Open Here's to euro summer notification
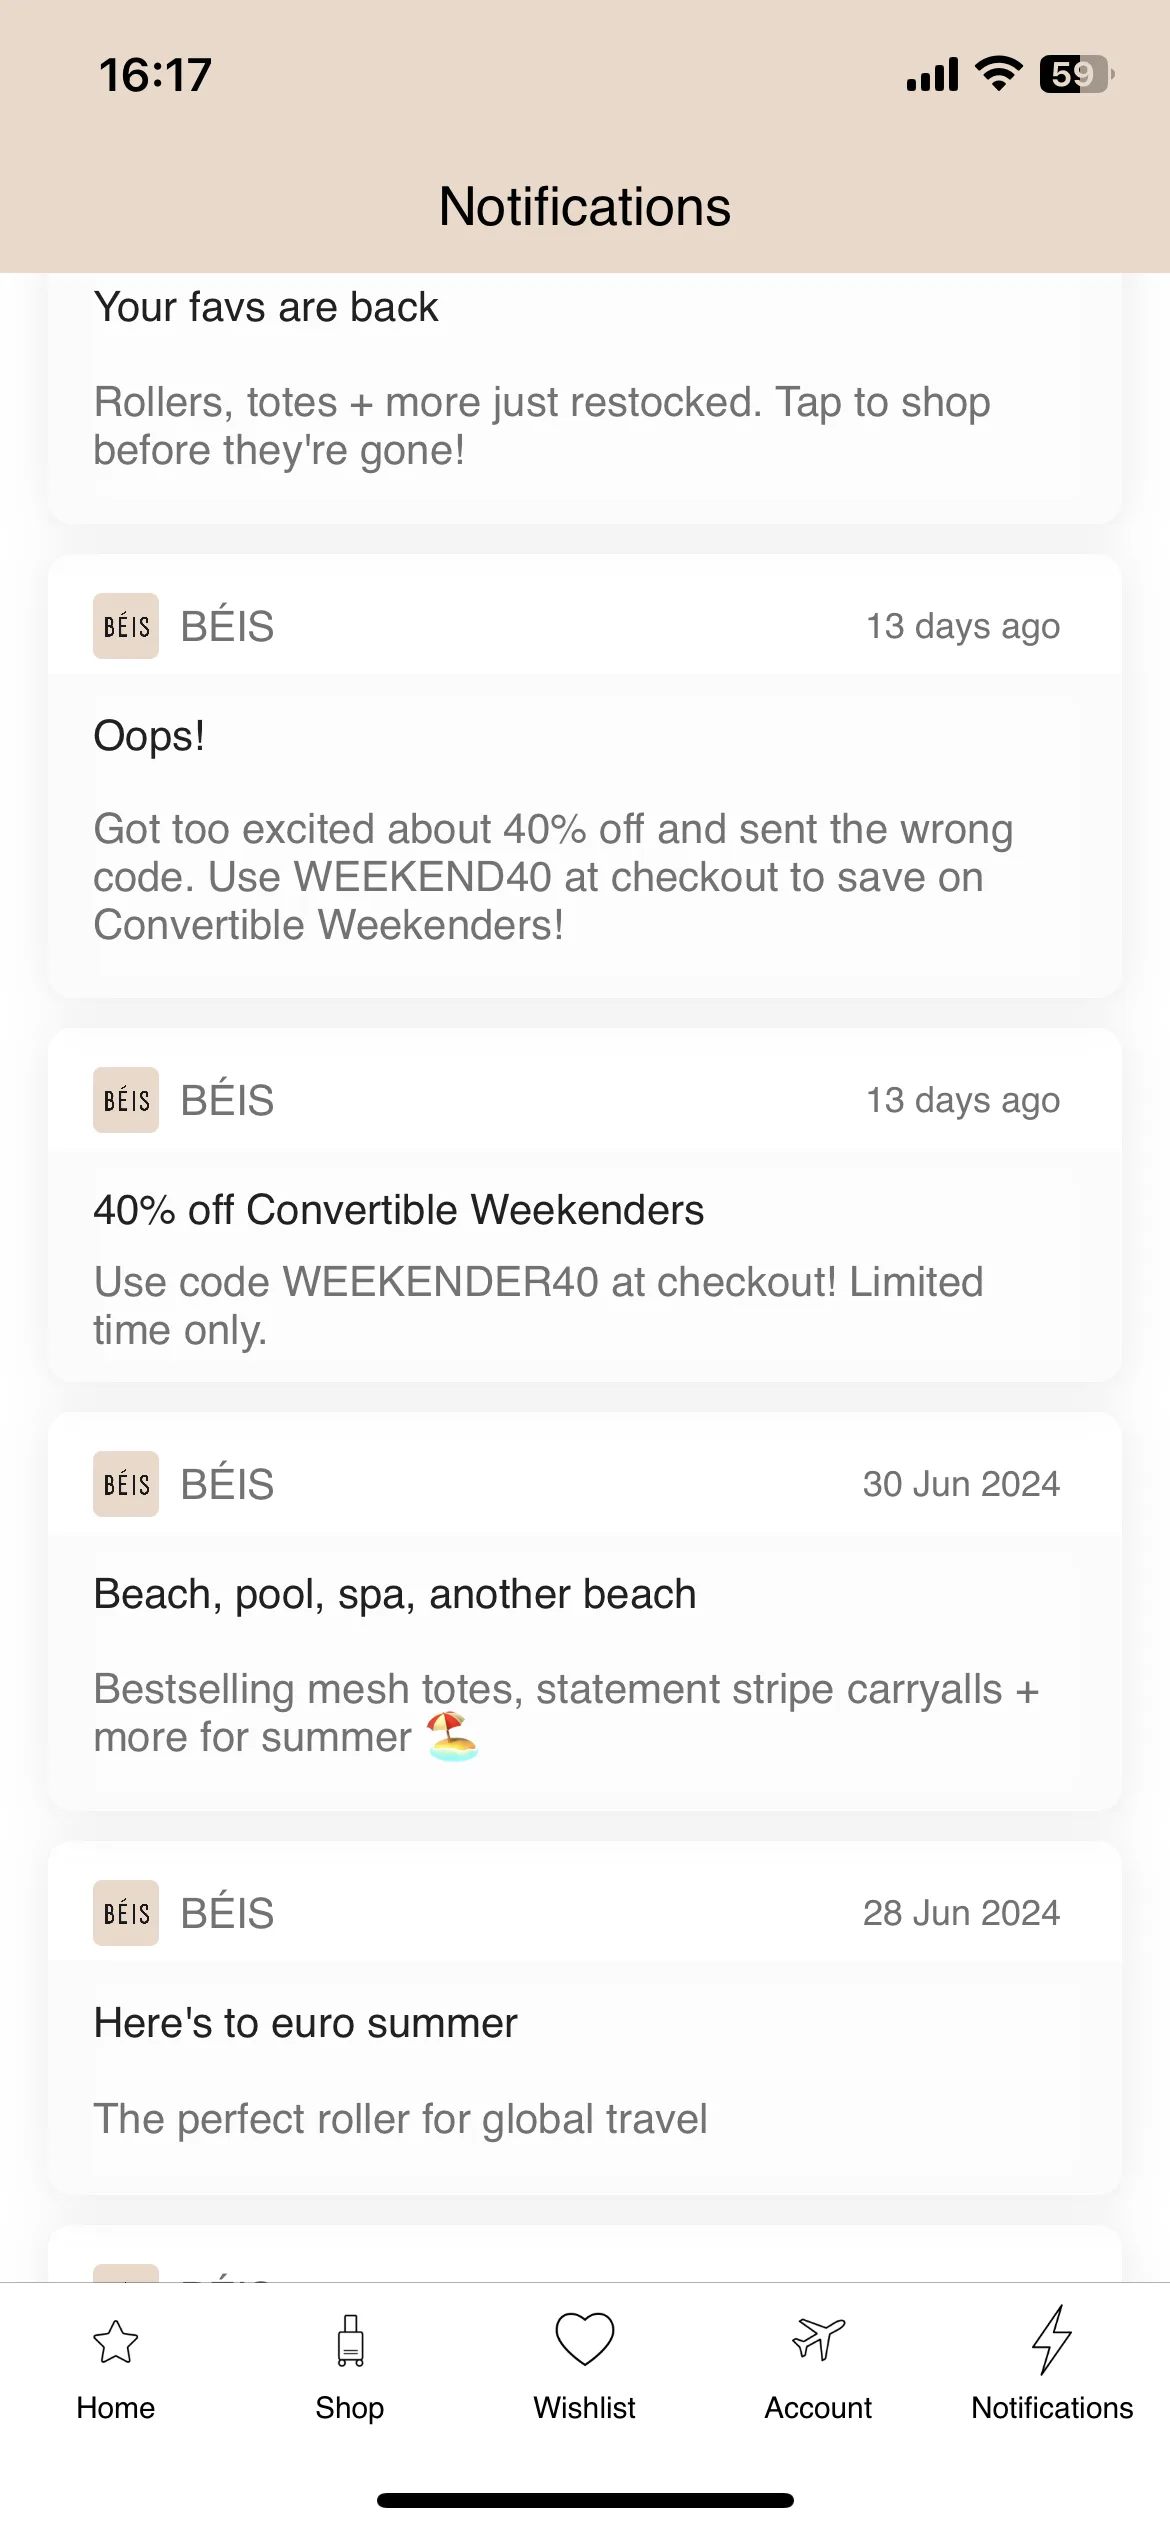 coord(585,2019)
